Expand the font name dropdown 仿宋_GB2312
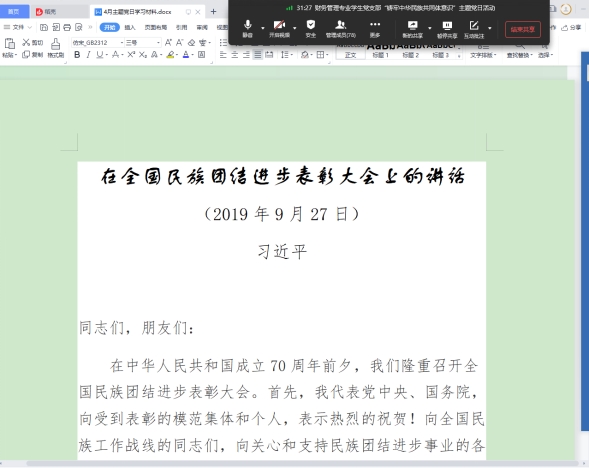This screenshot has width=589, height=468. [x=122, y=43]
